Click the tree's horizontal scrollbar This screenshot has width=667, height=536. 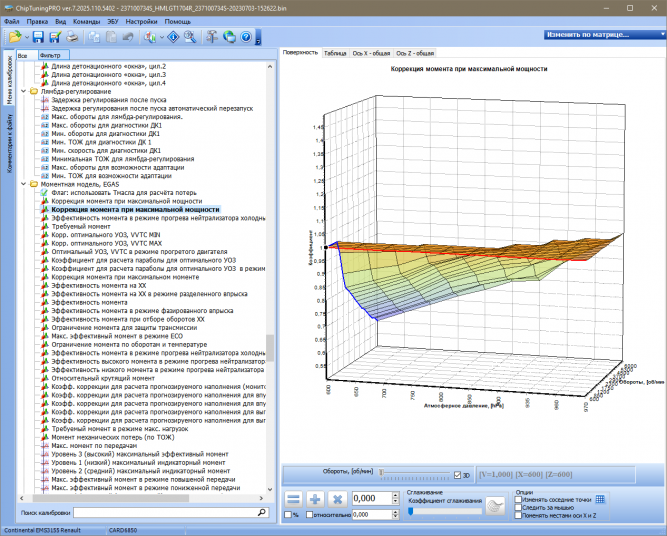(x=111, y=498)
